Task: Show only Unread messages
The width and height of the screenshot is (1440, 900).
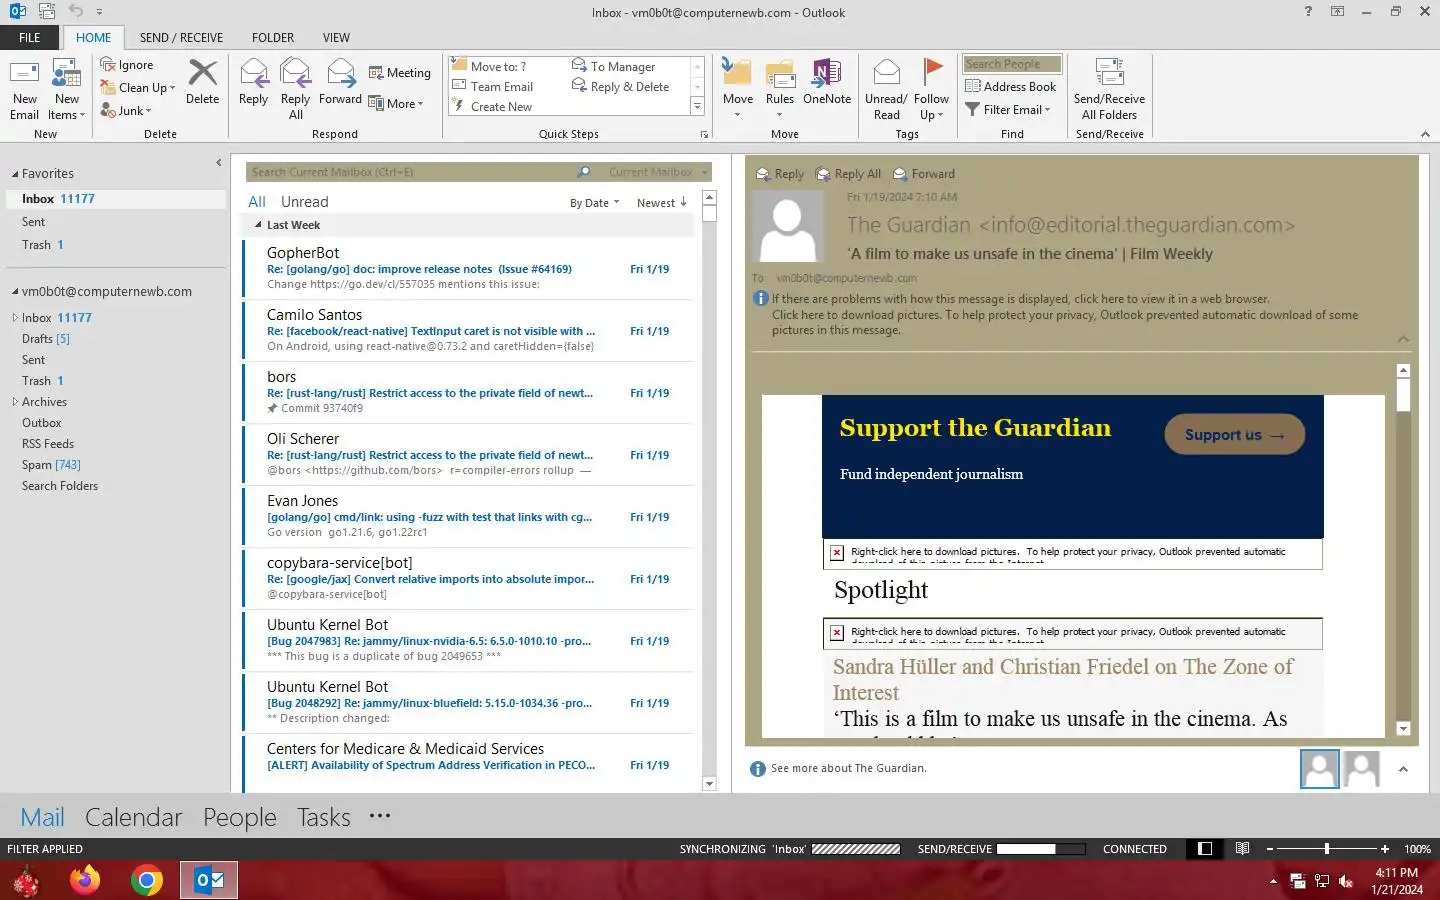Action: (304, 202)
